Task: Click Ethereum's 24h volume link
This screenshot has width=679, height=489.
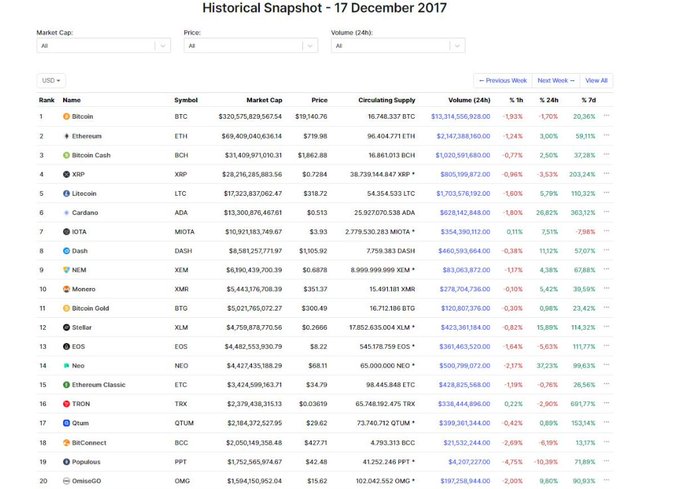Action: click(463, 136)
